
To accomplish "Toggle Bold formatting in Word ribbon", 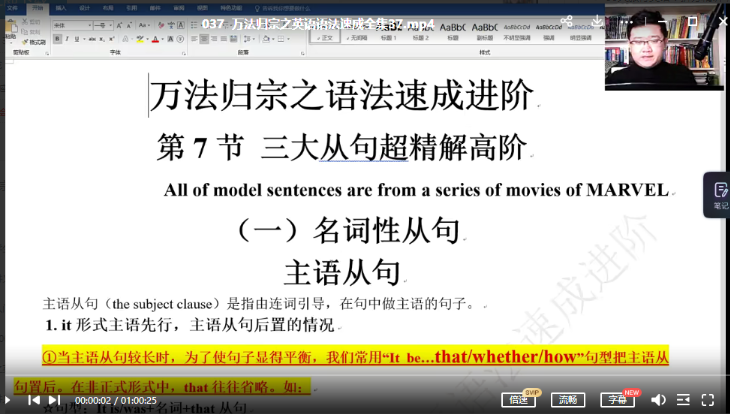I will (56, 38).
